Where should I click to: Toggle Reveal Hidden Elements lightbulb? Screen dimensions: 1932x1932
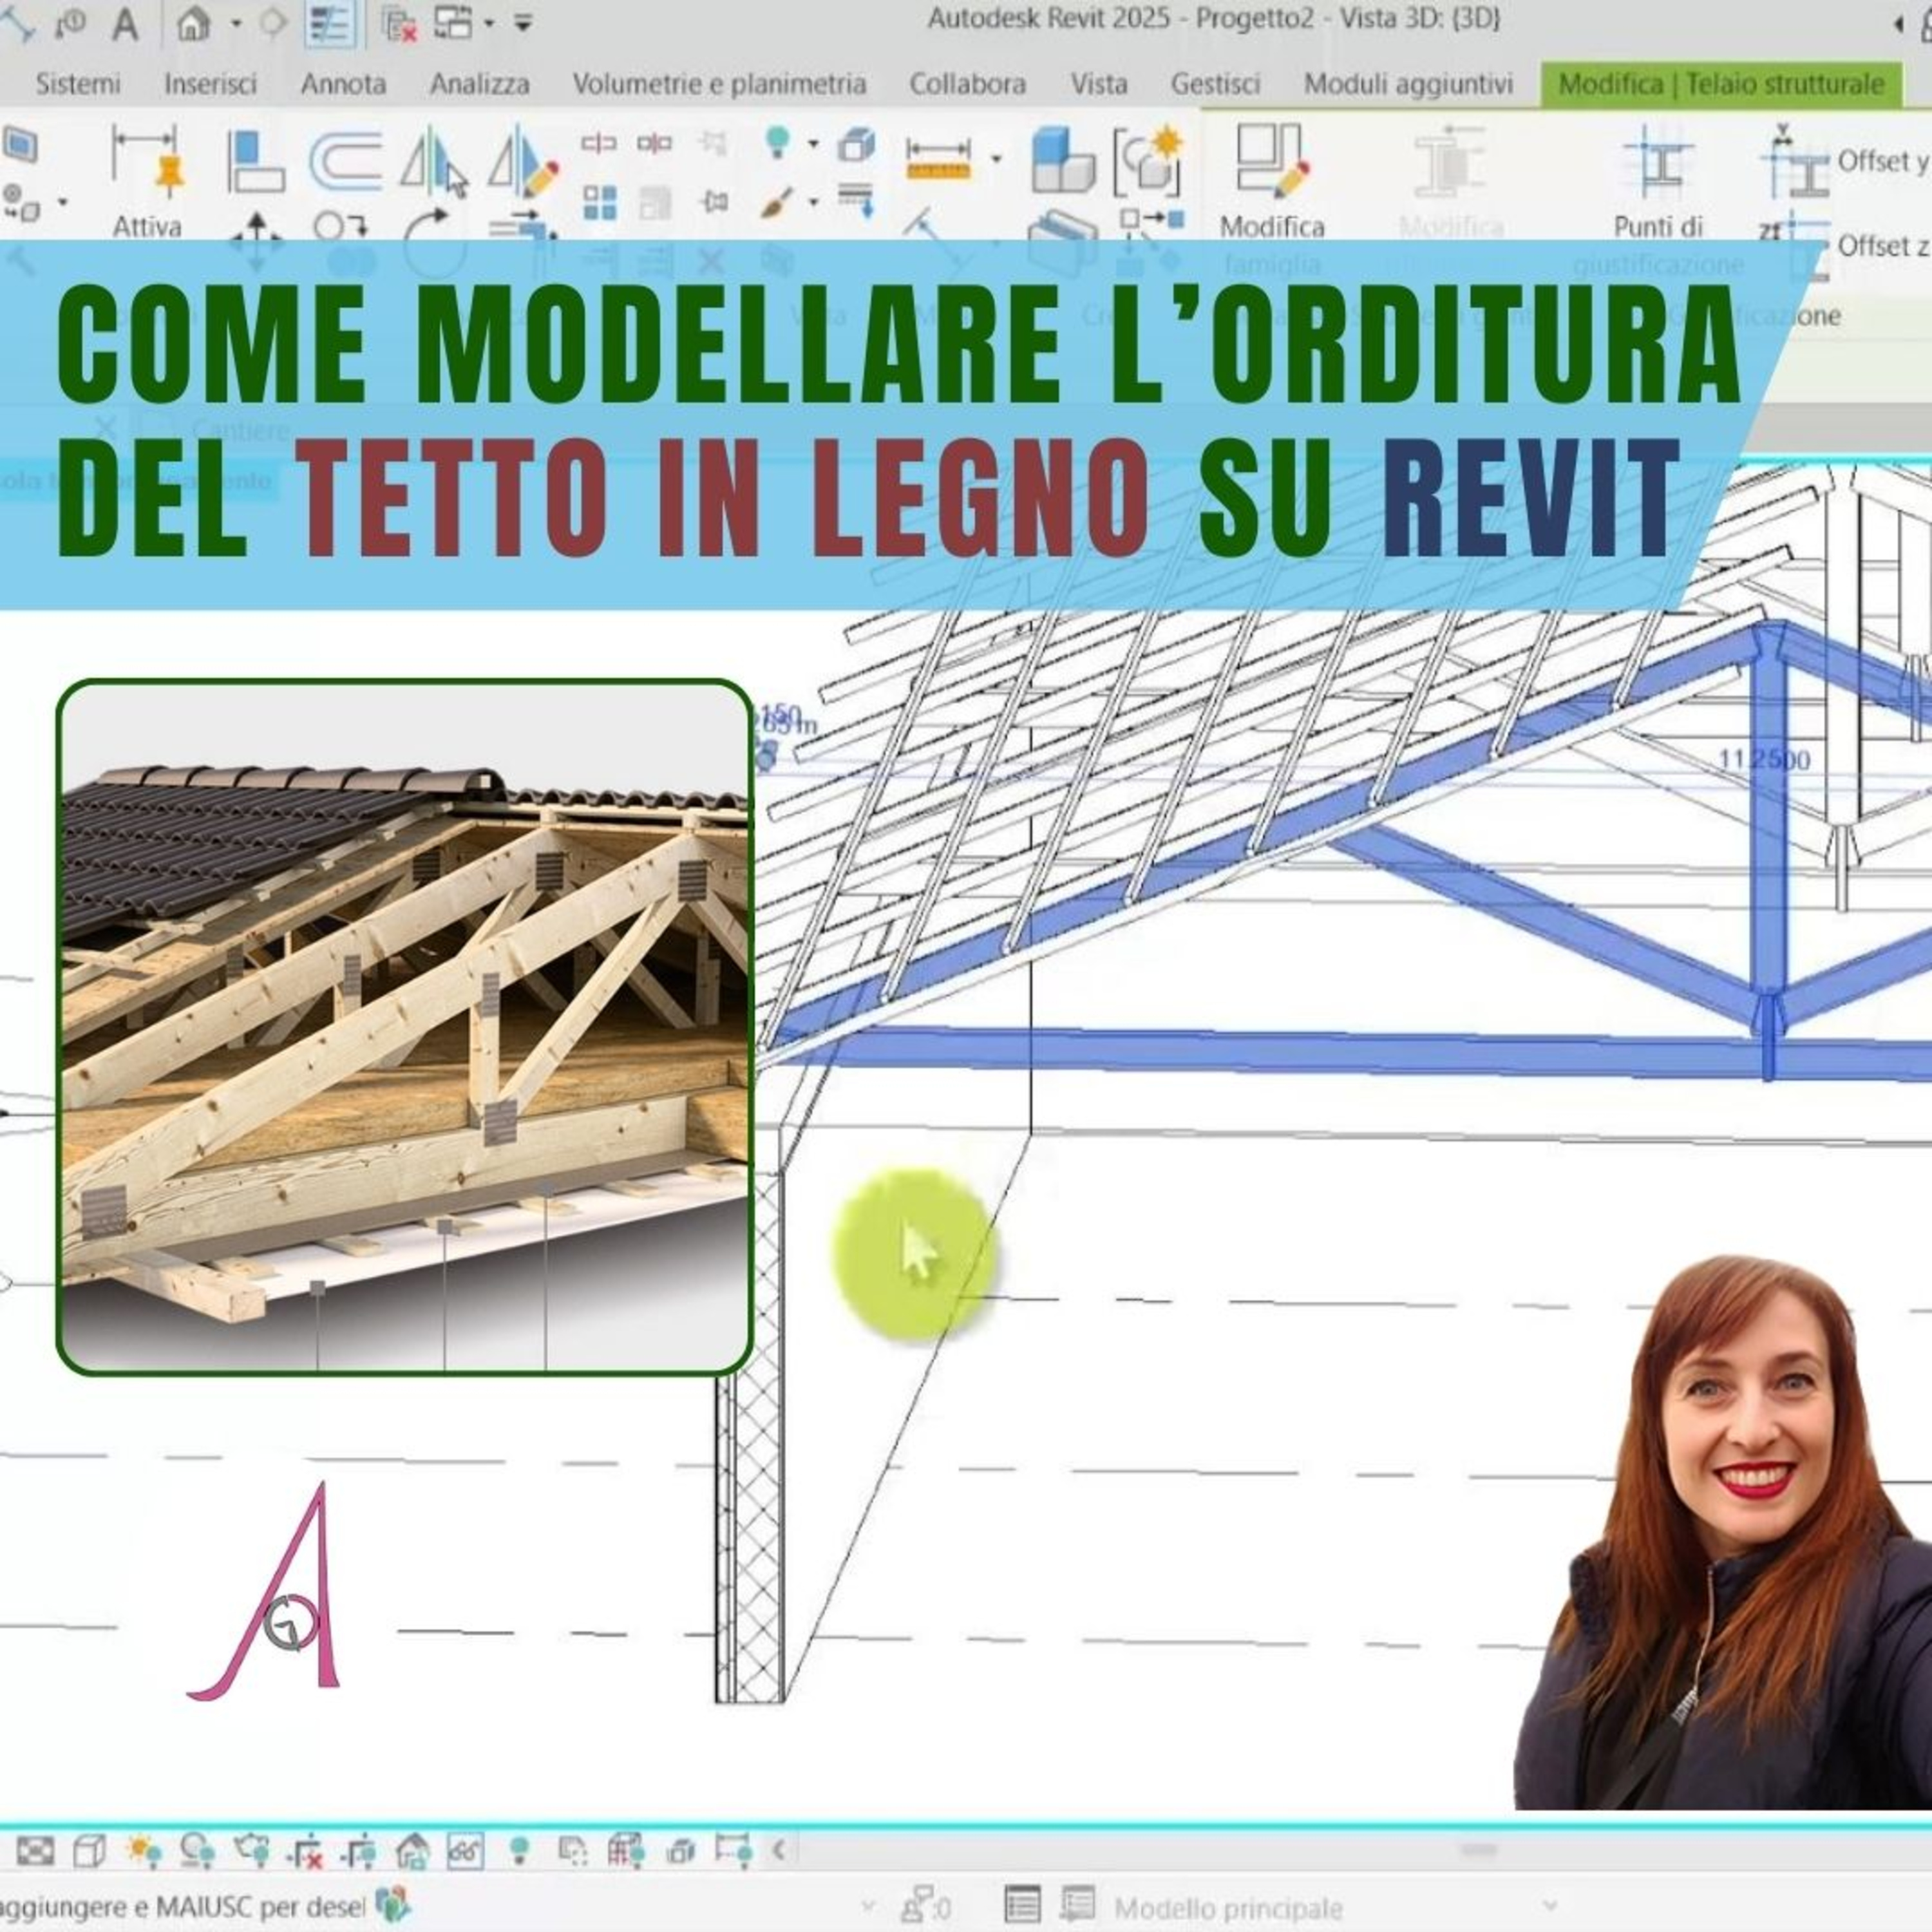coord(519,1851)
